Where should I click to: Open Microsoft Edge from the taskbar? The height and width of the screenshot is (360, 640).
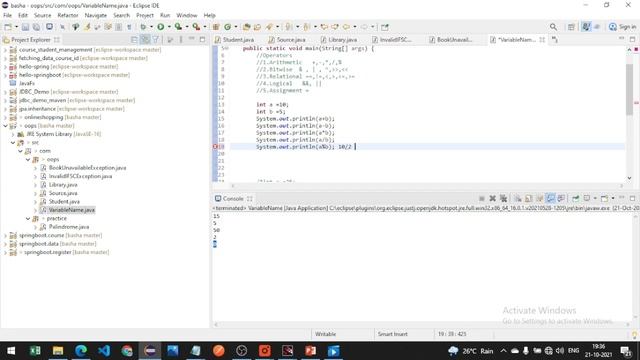pos(81,351)
